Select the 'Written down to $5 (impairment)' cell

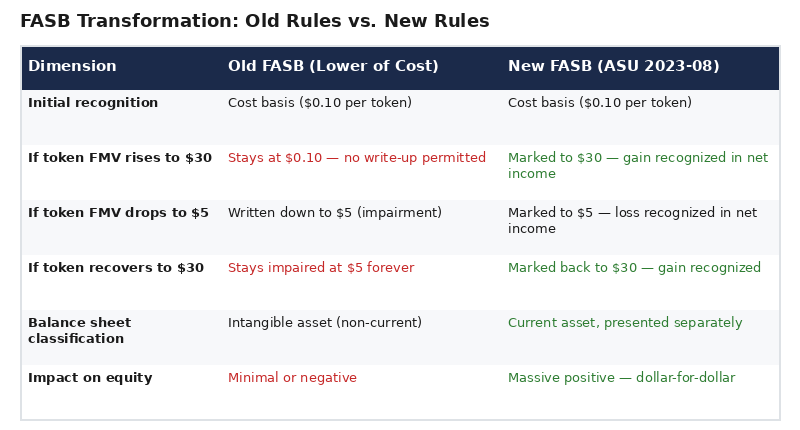tap(335, 213)
